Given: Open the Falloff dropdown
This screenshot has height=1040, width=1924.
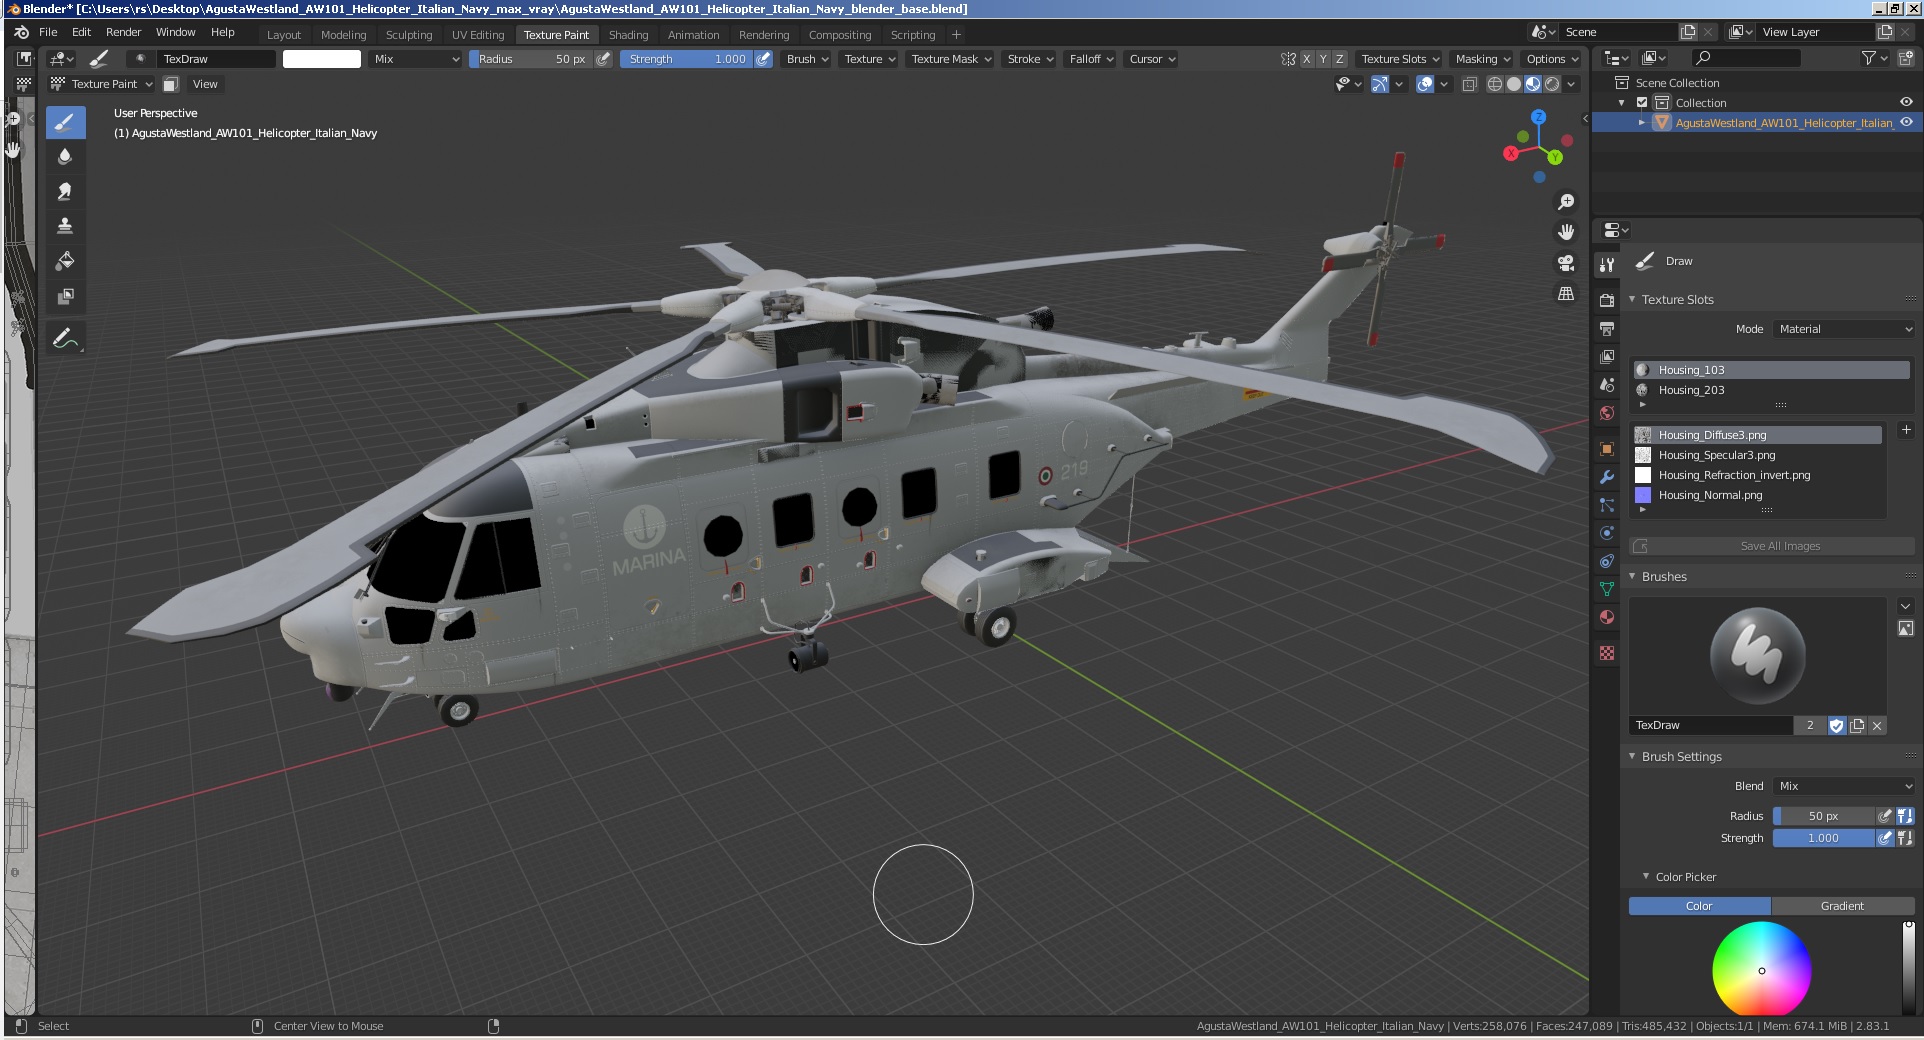Looking at the screenshot, I should [x=1091, y=59].
